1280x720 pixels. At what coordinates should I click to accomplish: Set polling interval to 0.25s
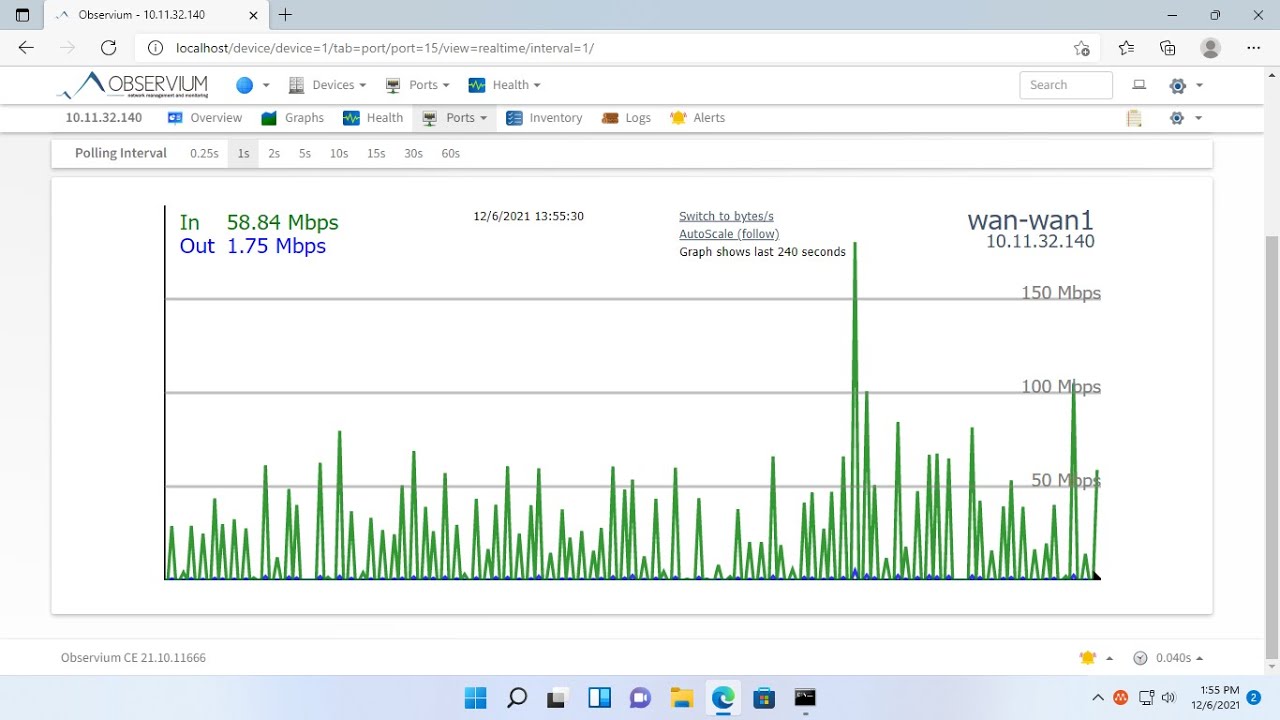pos(204,153)
